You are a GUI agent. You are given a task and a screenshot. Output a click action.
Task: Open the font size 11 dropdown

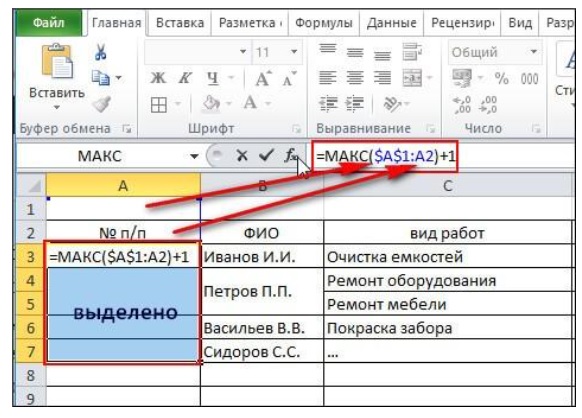tap(294, 52)
